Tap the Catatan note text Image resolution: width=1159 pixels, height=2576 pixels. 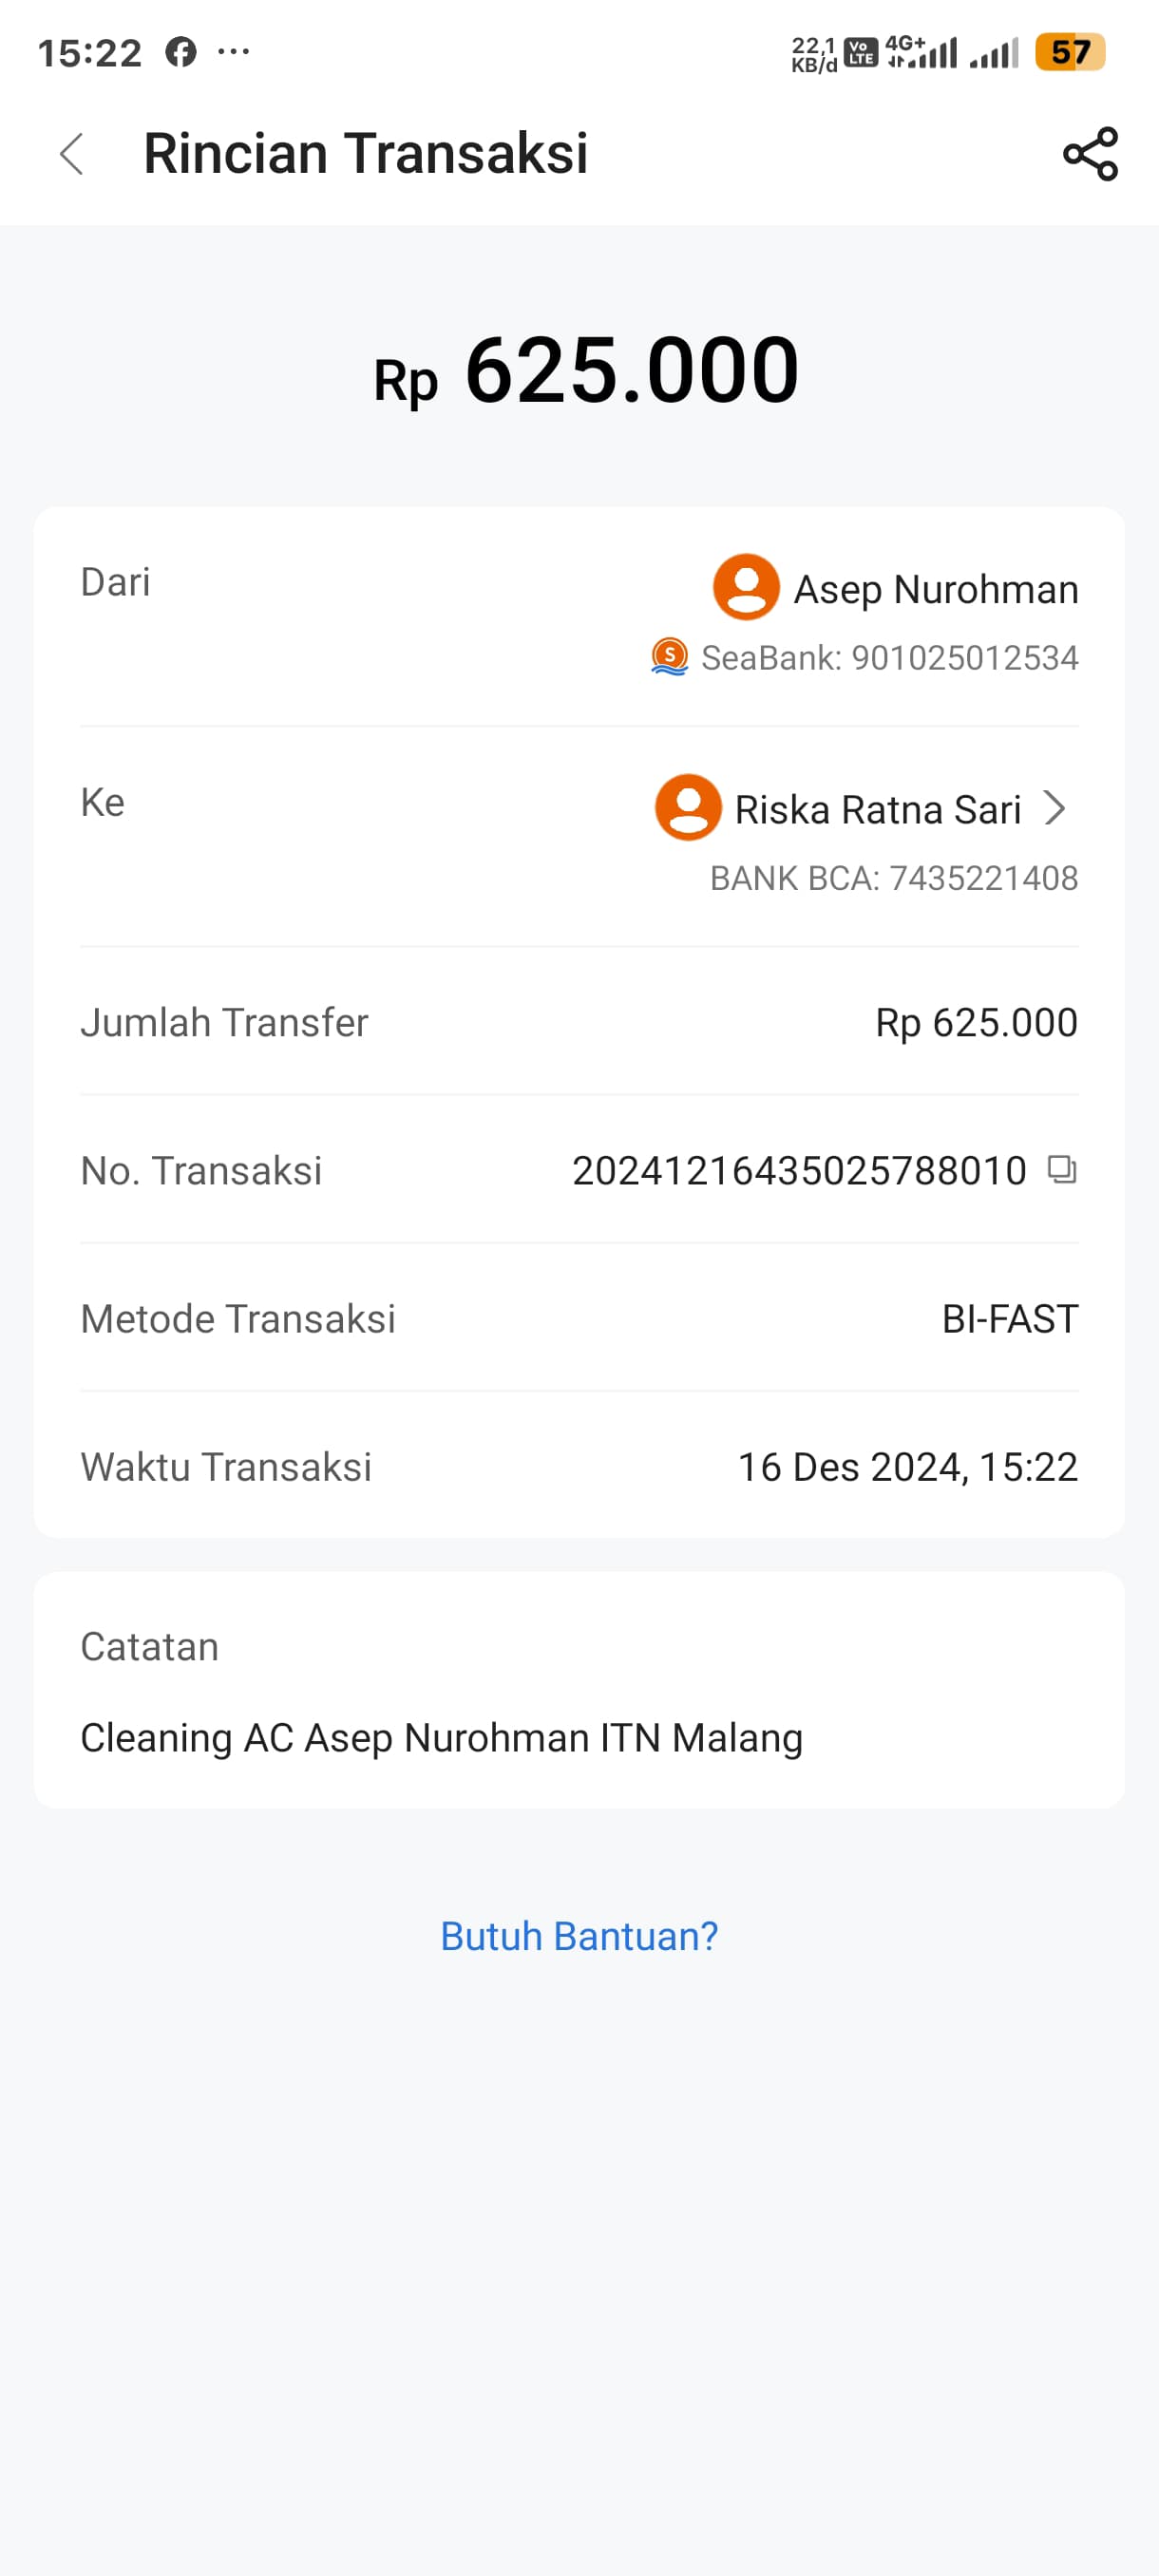441,1738
